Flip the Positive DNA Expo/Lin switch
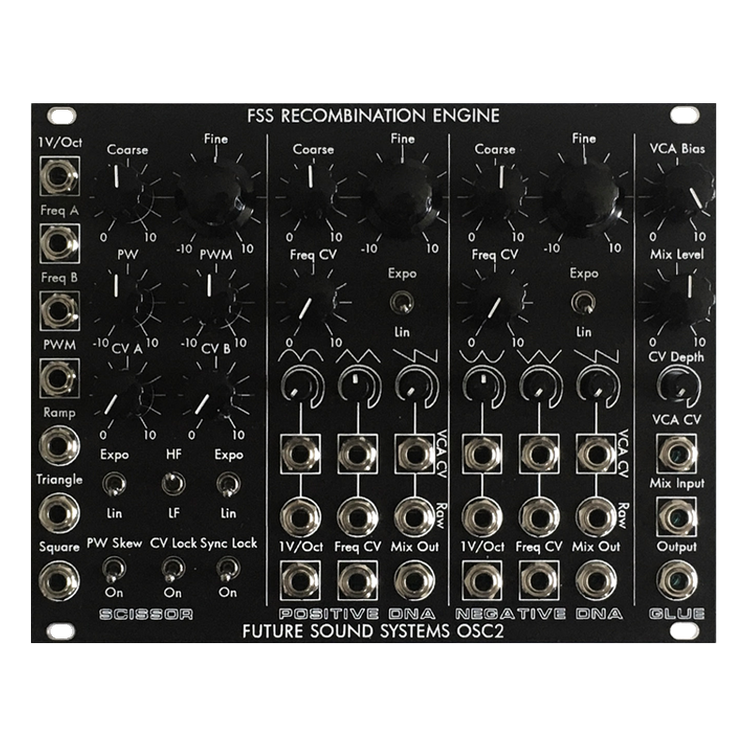Viewport: 750px width, 750px height. pyautogui.click(x=402, y=303)
